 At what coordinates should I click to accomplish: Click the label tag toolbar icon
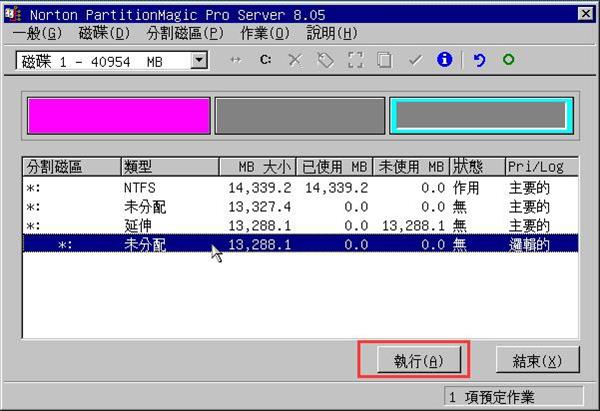pos(325,60)
